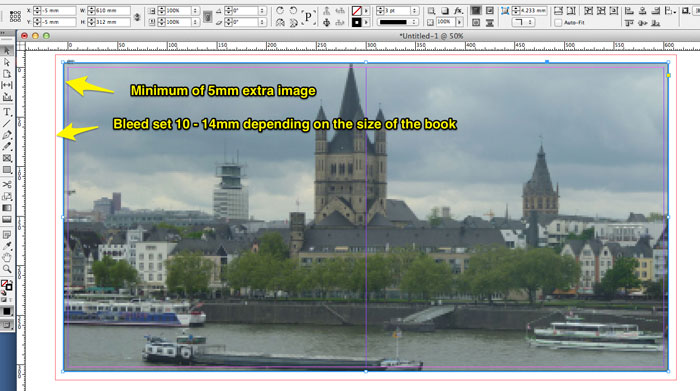Select the Eyedropper tool
Screen dimensions: 700x391
tap(7, 246)
